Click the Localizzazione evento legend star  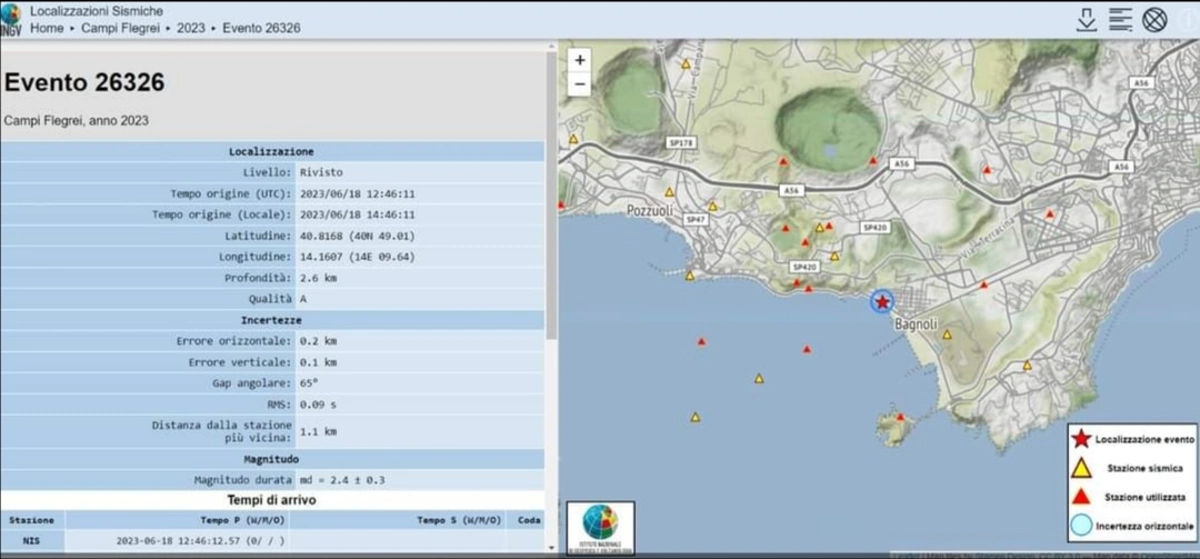point(1080,438)
